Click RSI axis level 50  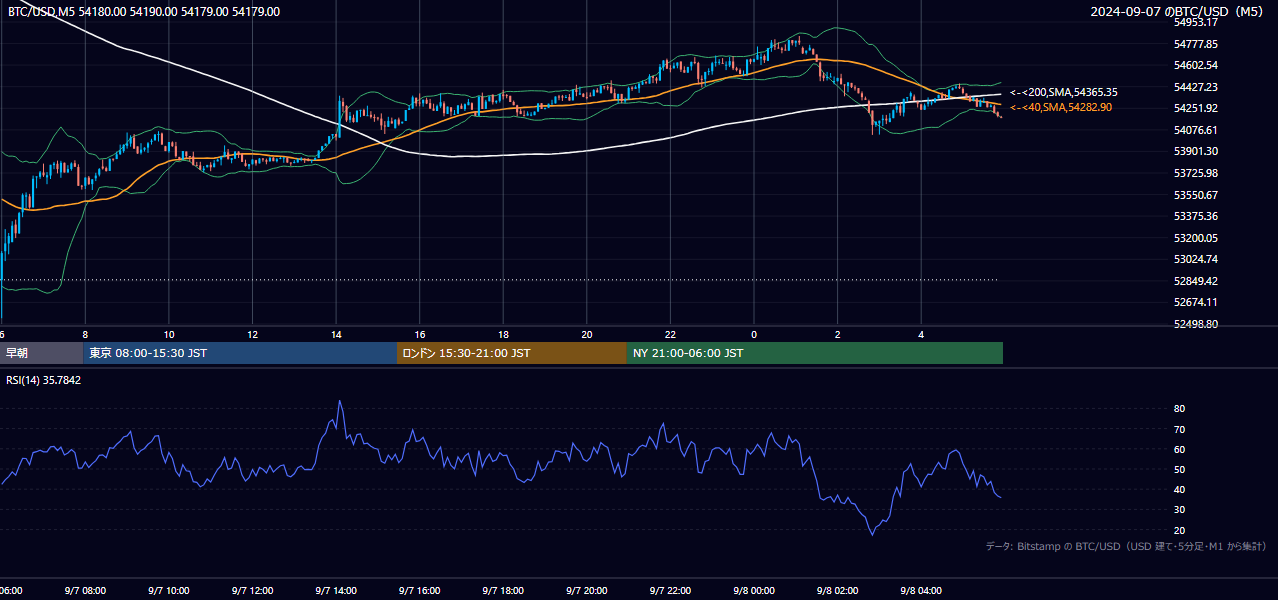[x=1180, y=469]
